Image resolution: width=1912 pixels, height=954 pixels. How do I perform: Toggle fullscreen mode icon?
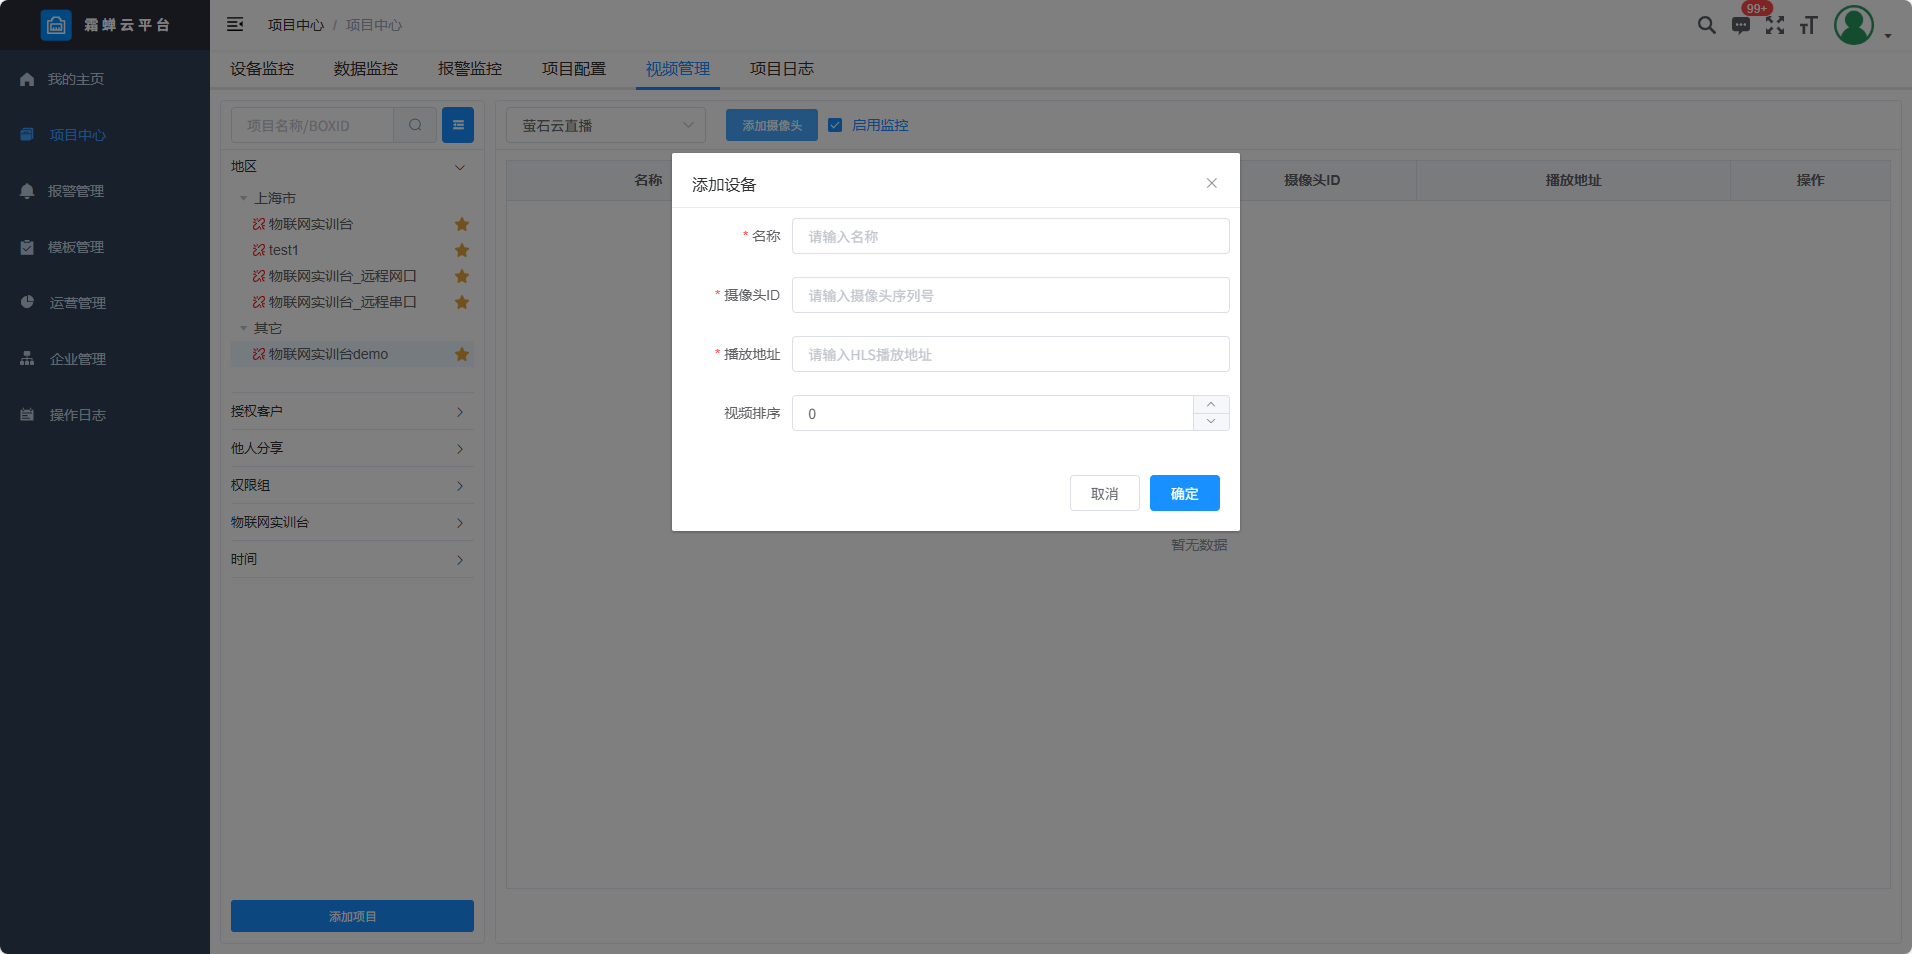coord(1775,25)
